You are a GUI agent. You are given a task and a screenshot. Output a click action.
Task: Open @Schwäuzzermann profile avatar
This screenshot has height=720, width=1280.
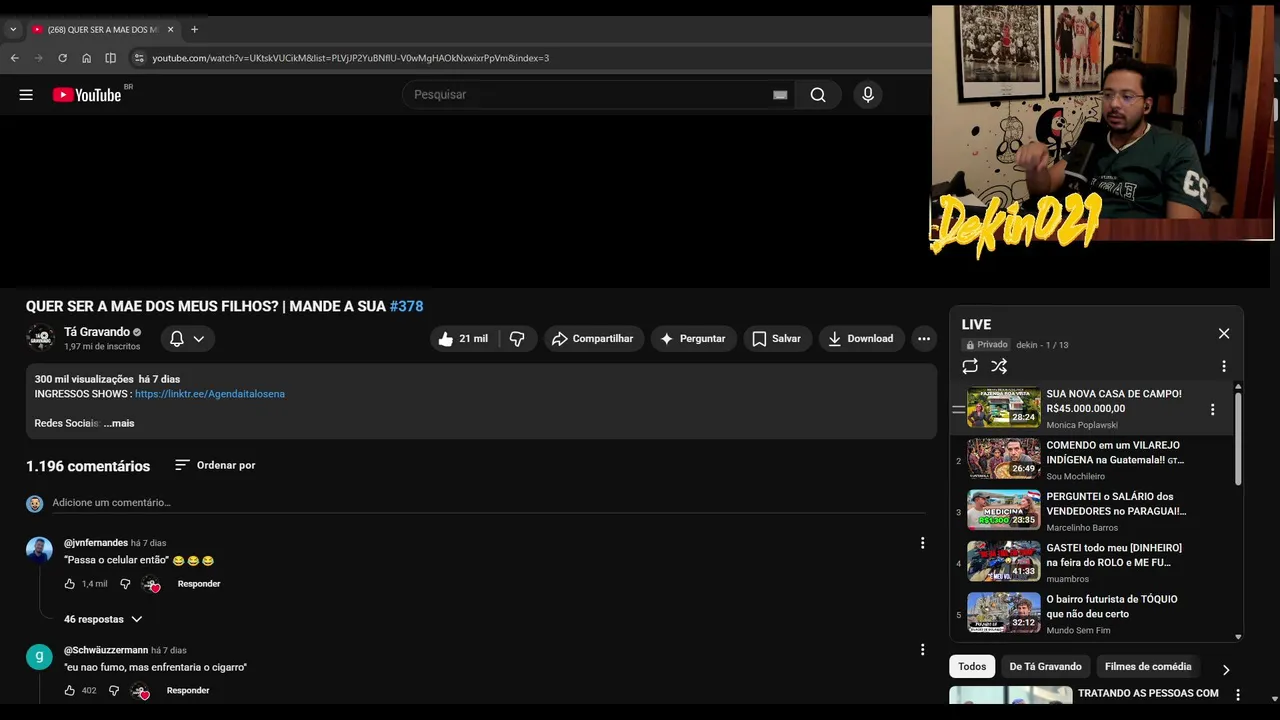tap(39, 657)
